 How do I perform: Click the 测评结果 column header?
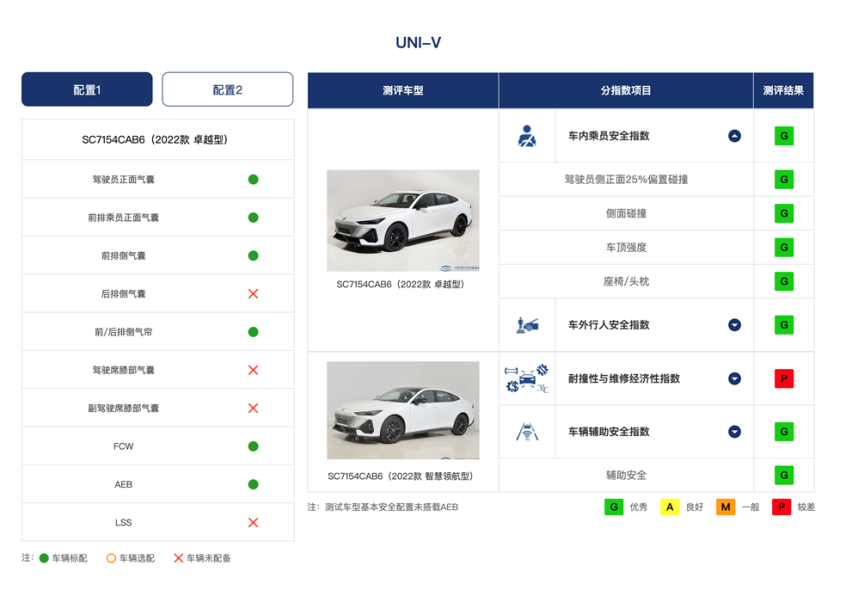[x=784, y=90]
